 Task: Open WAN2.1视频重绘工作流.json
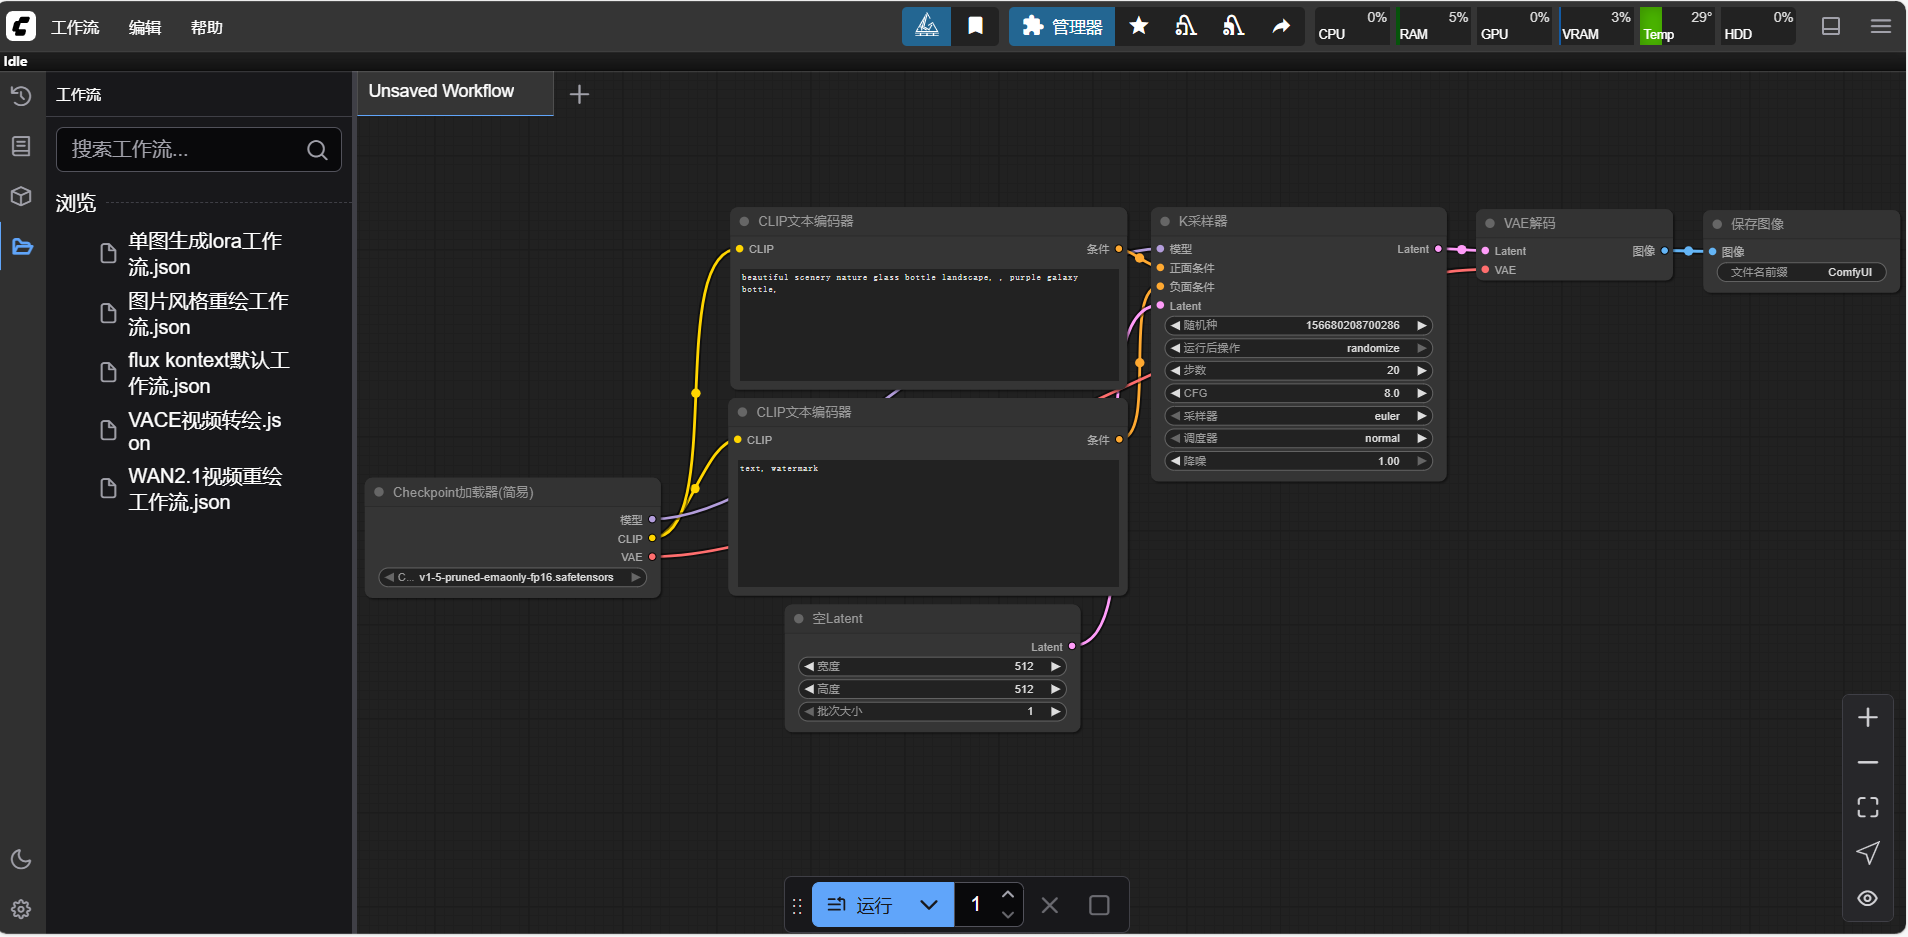[204, 489]
